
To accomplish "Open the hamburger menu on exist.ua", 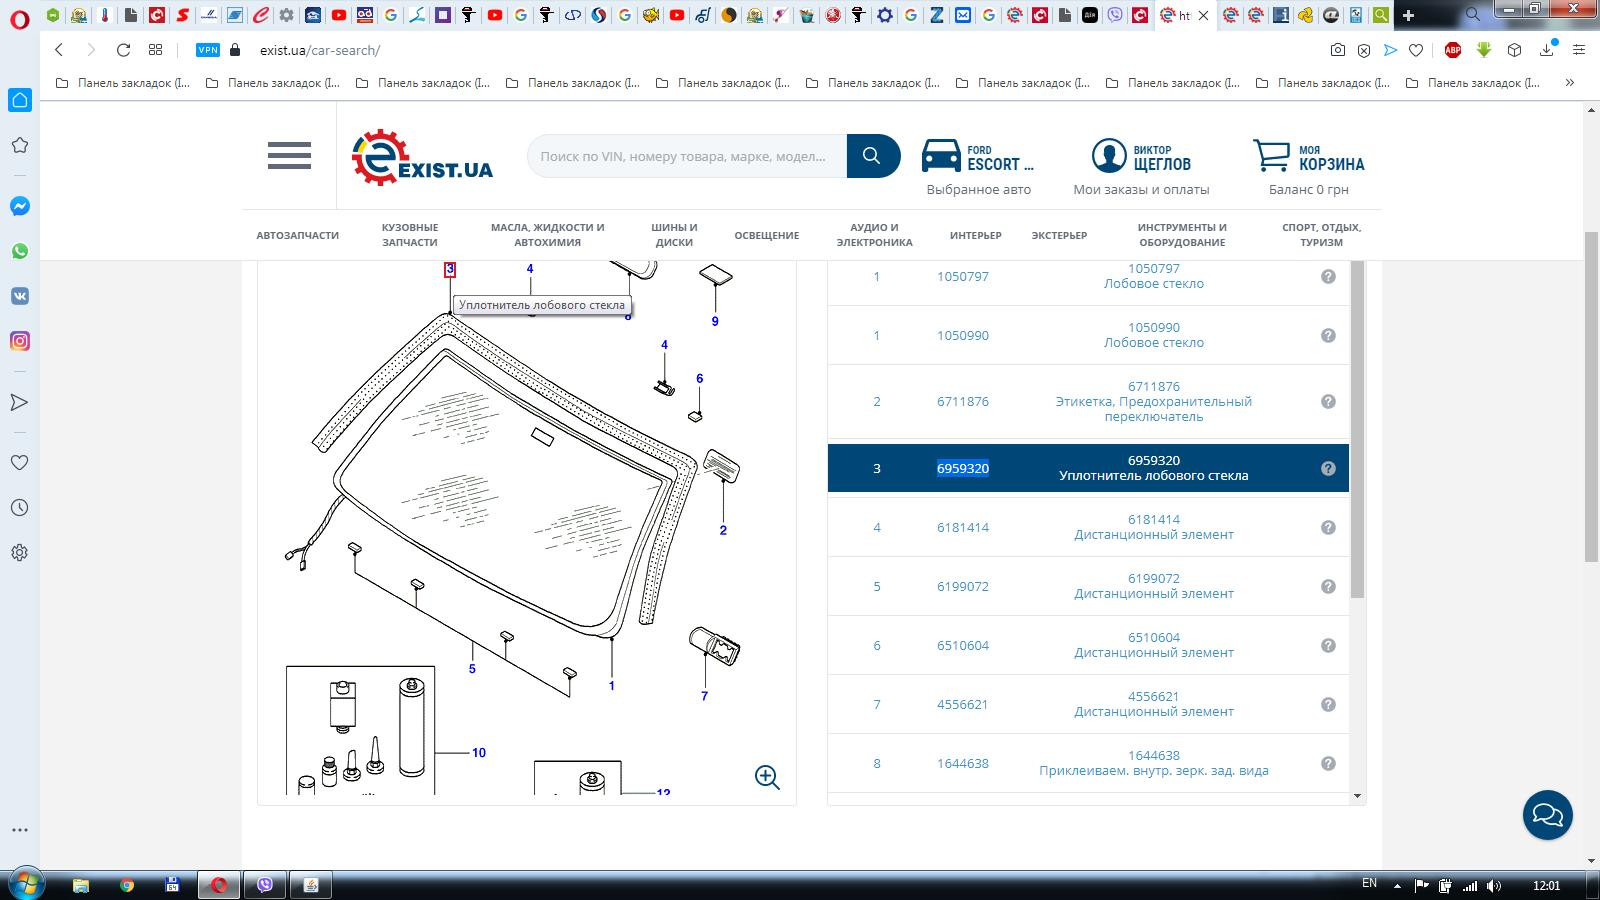I will point(289,156).
